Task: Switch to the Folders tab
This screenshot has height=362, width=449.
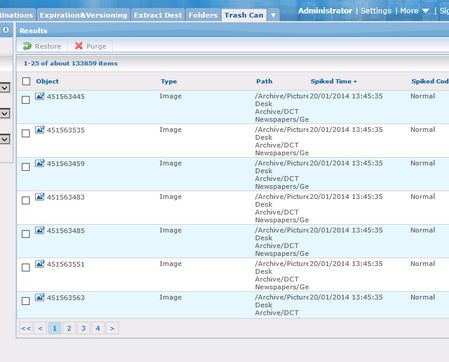Action: coord(203,15)
